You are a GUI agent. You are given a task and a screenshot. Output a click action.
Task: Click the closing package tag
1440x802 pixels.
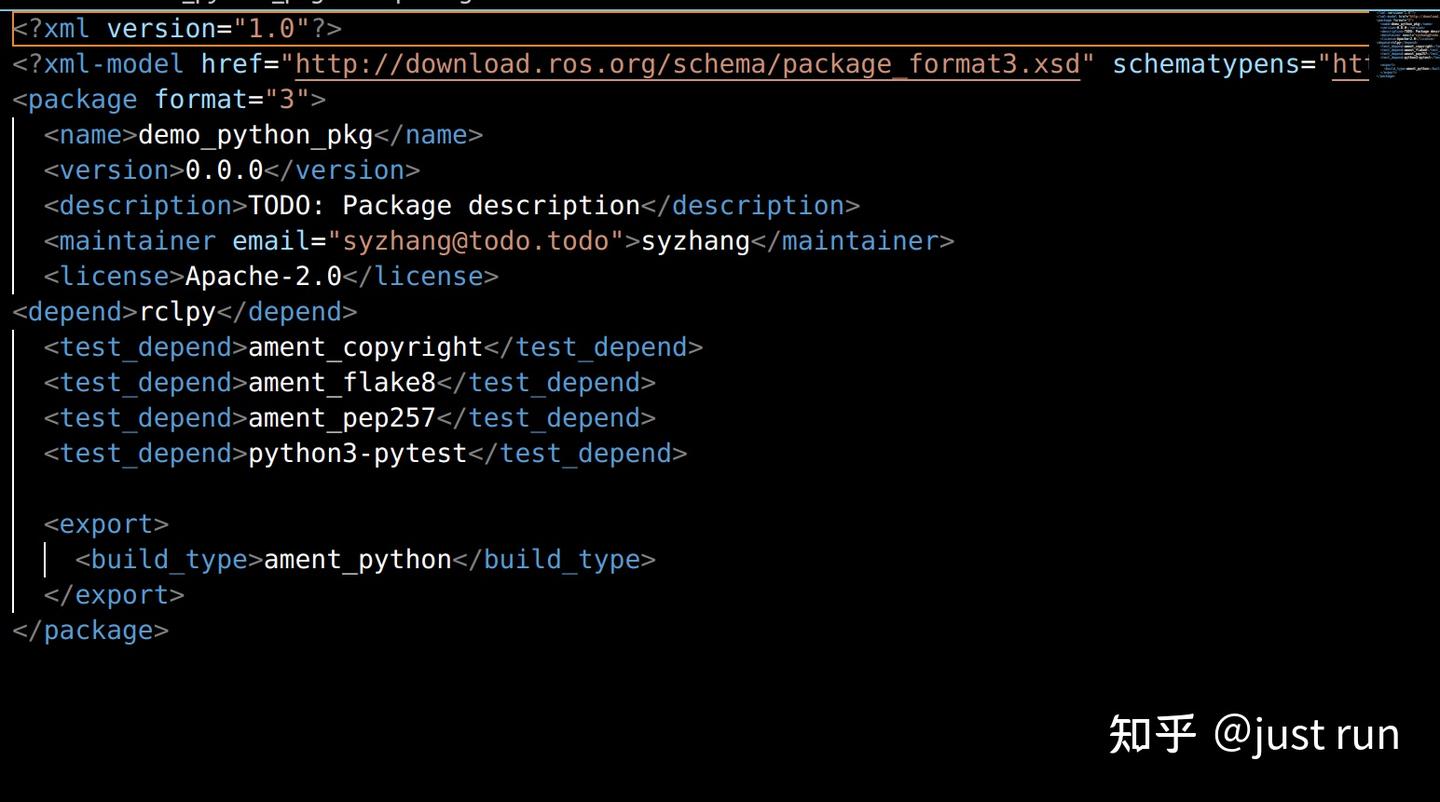(x=90, y=631)
